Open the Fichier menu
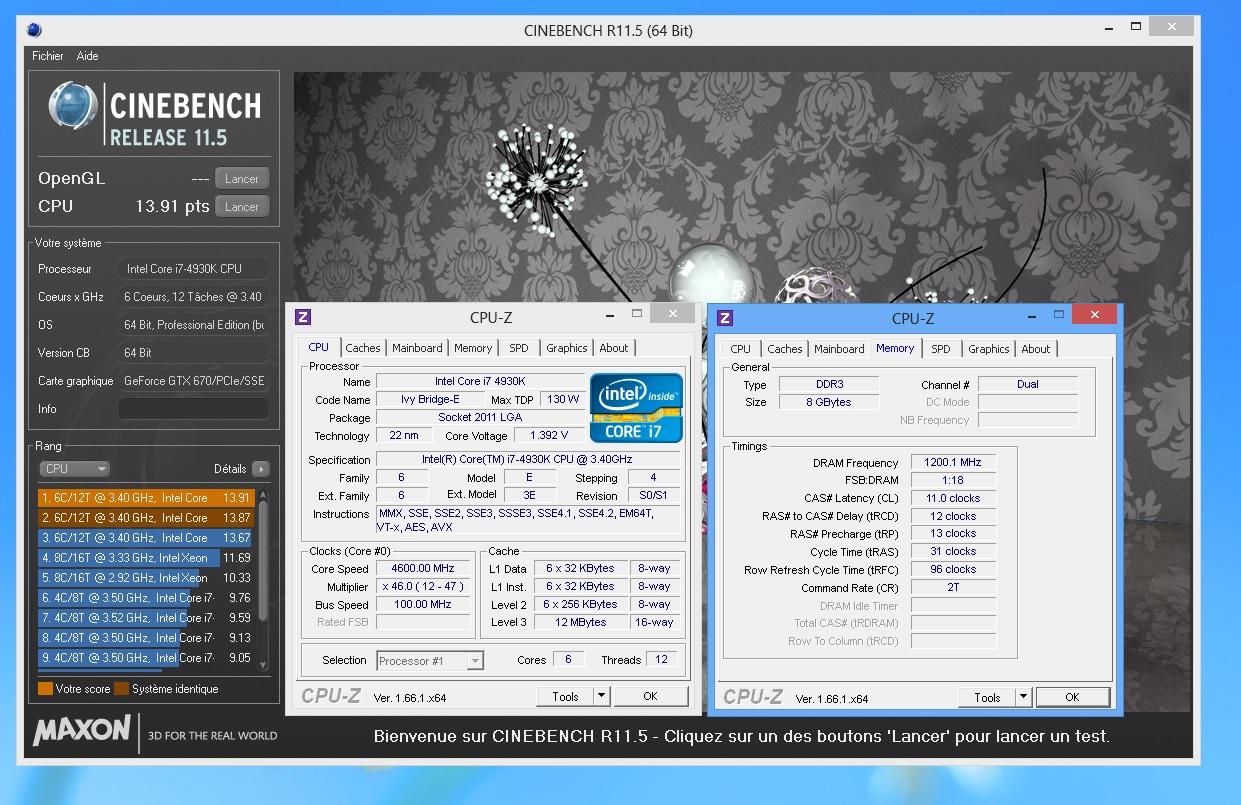Image resolution: width=1241 pixels, height=805 pixels. point(48,56)
